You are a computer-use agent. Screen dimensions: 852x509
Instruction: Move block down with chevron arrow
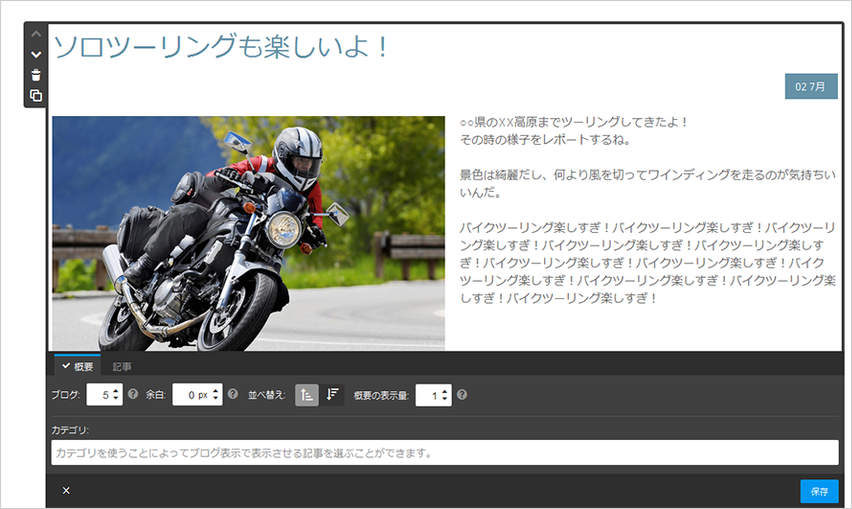point(36,54)
